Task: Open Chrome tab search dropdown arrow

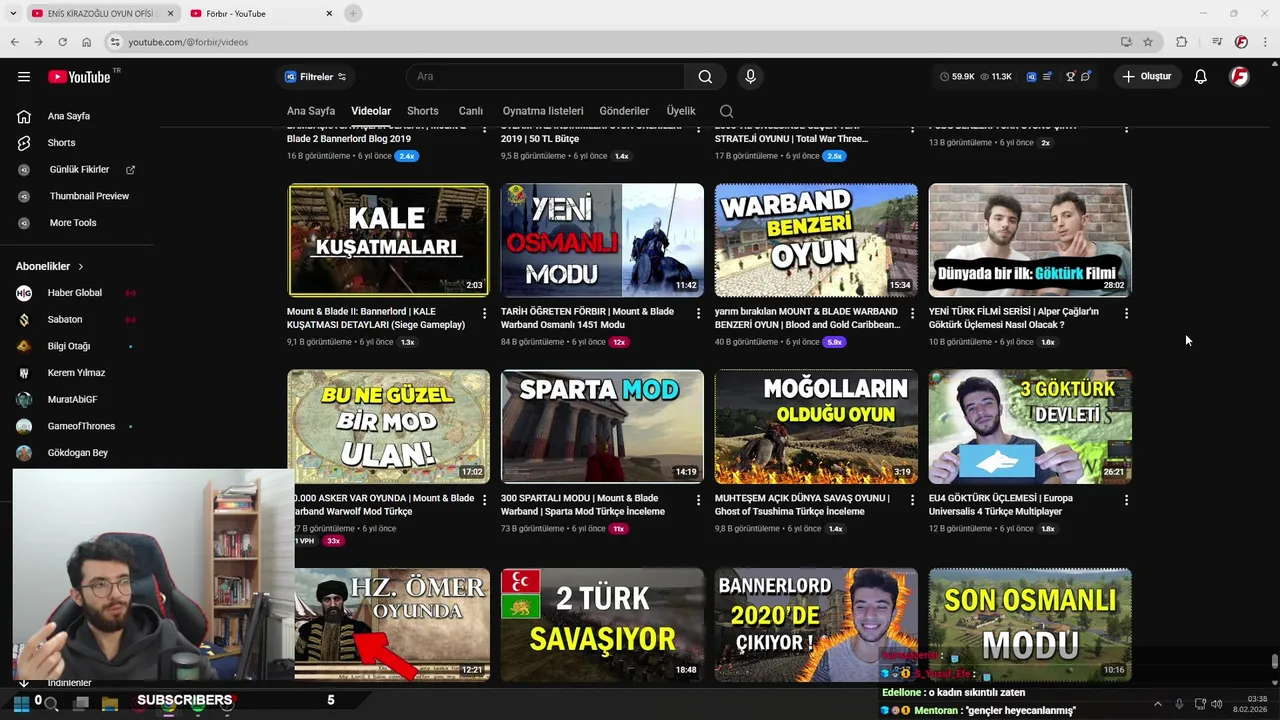Action: (x=13, y=13)
